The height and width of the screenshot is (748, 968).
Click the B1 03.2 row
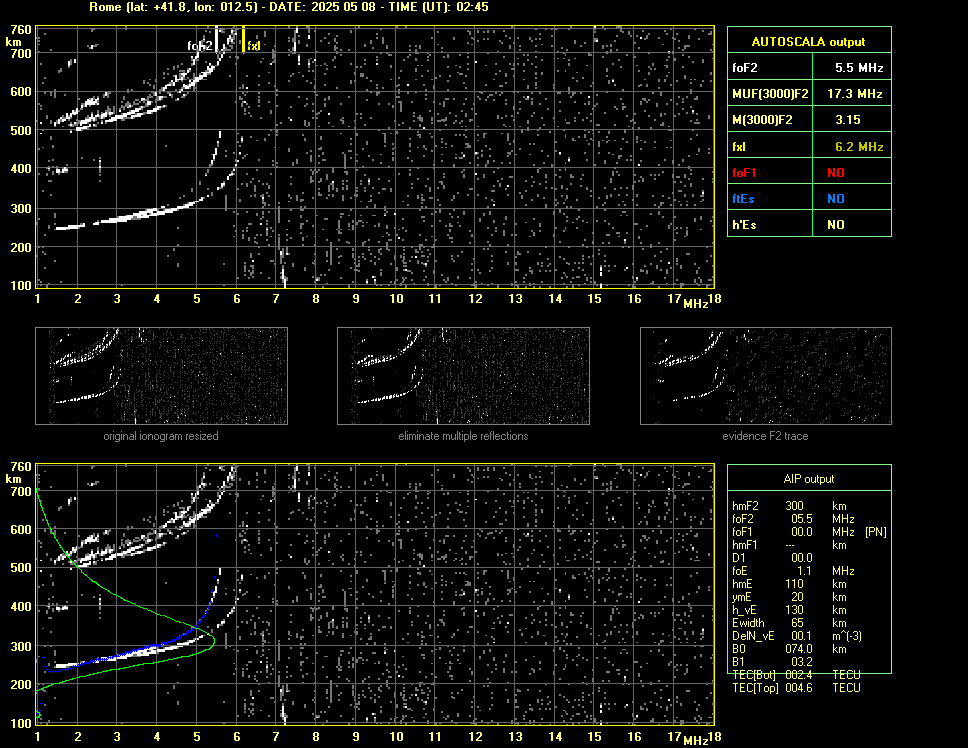click(772, 662)
